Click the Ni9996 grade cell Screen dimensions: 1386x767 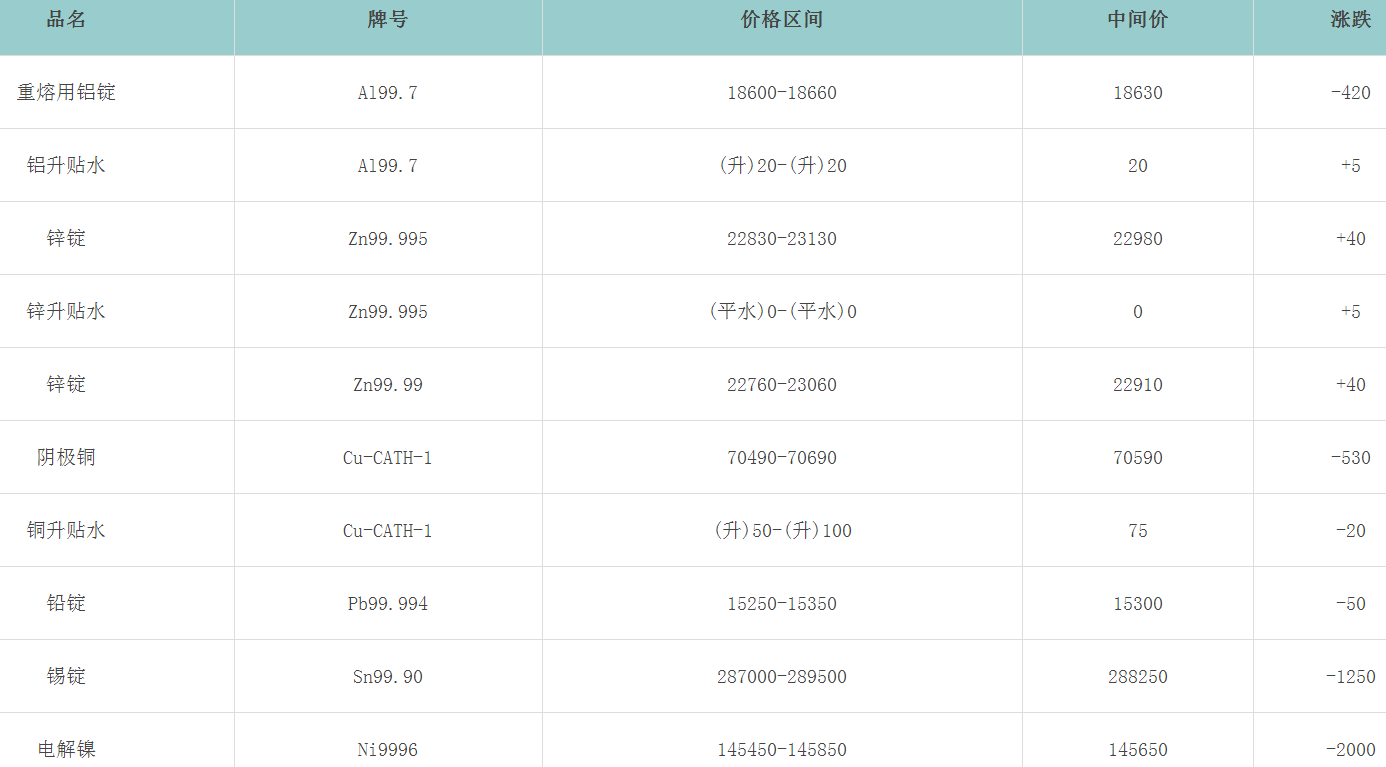388,750
